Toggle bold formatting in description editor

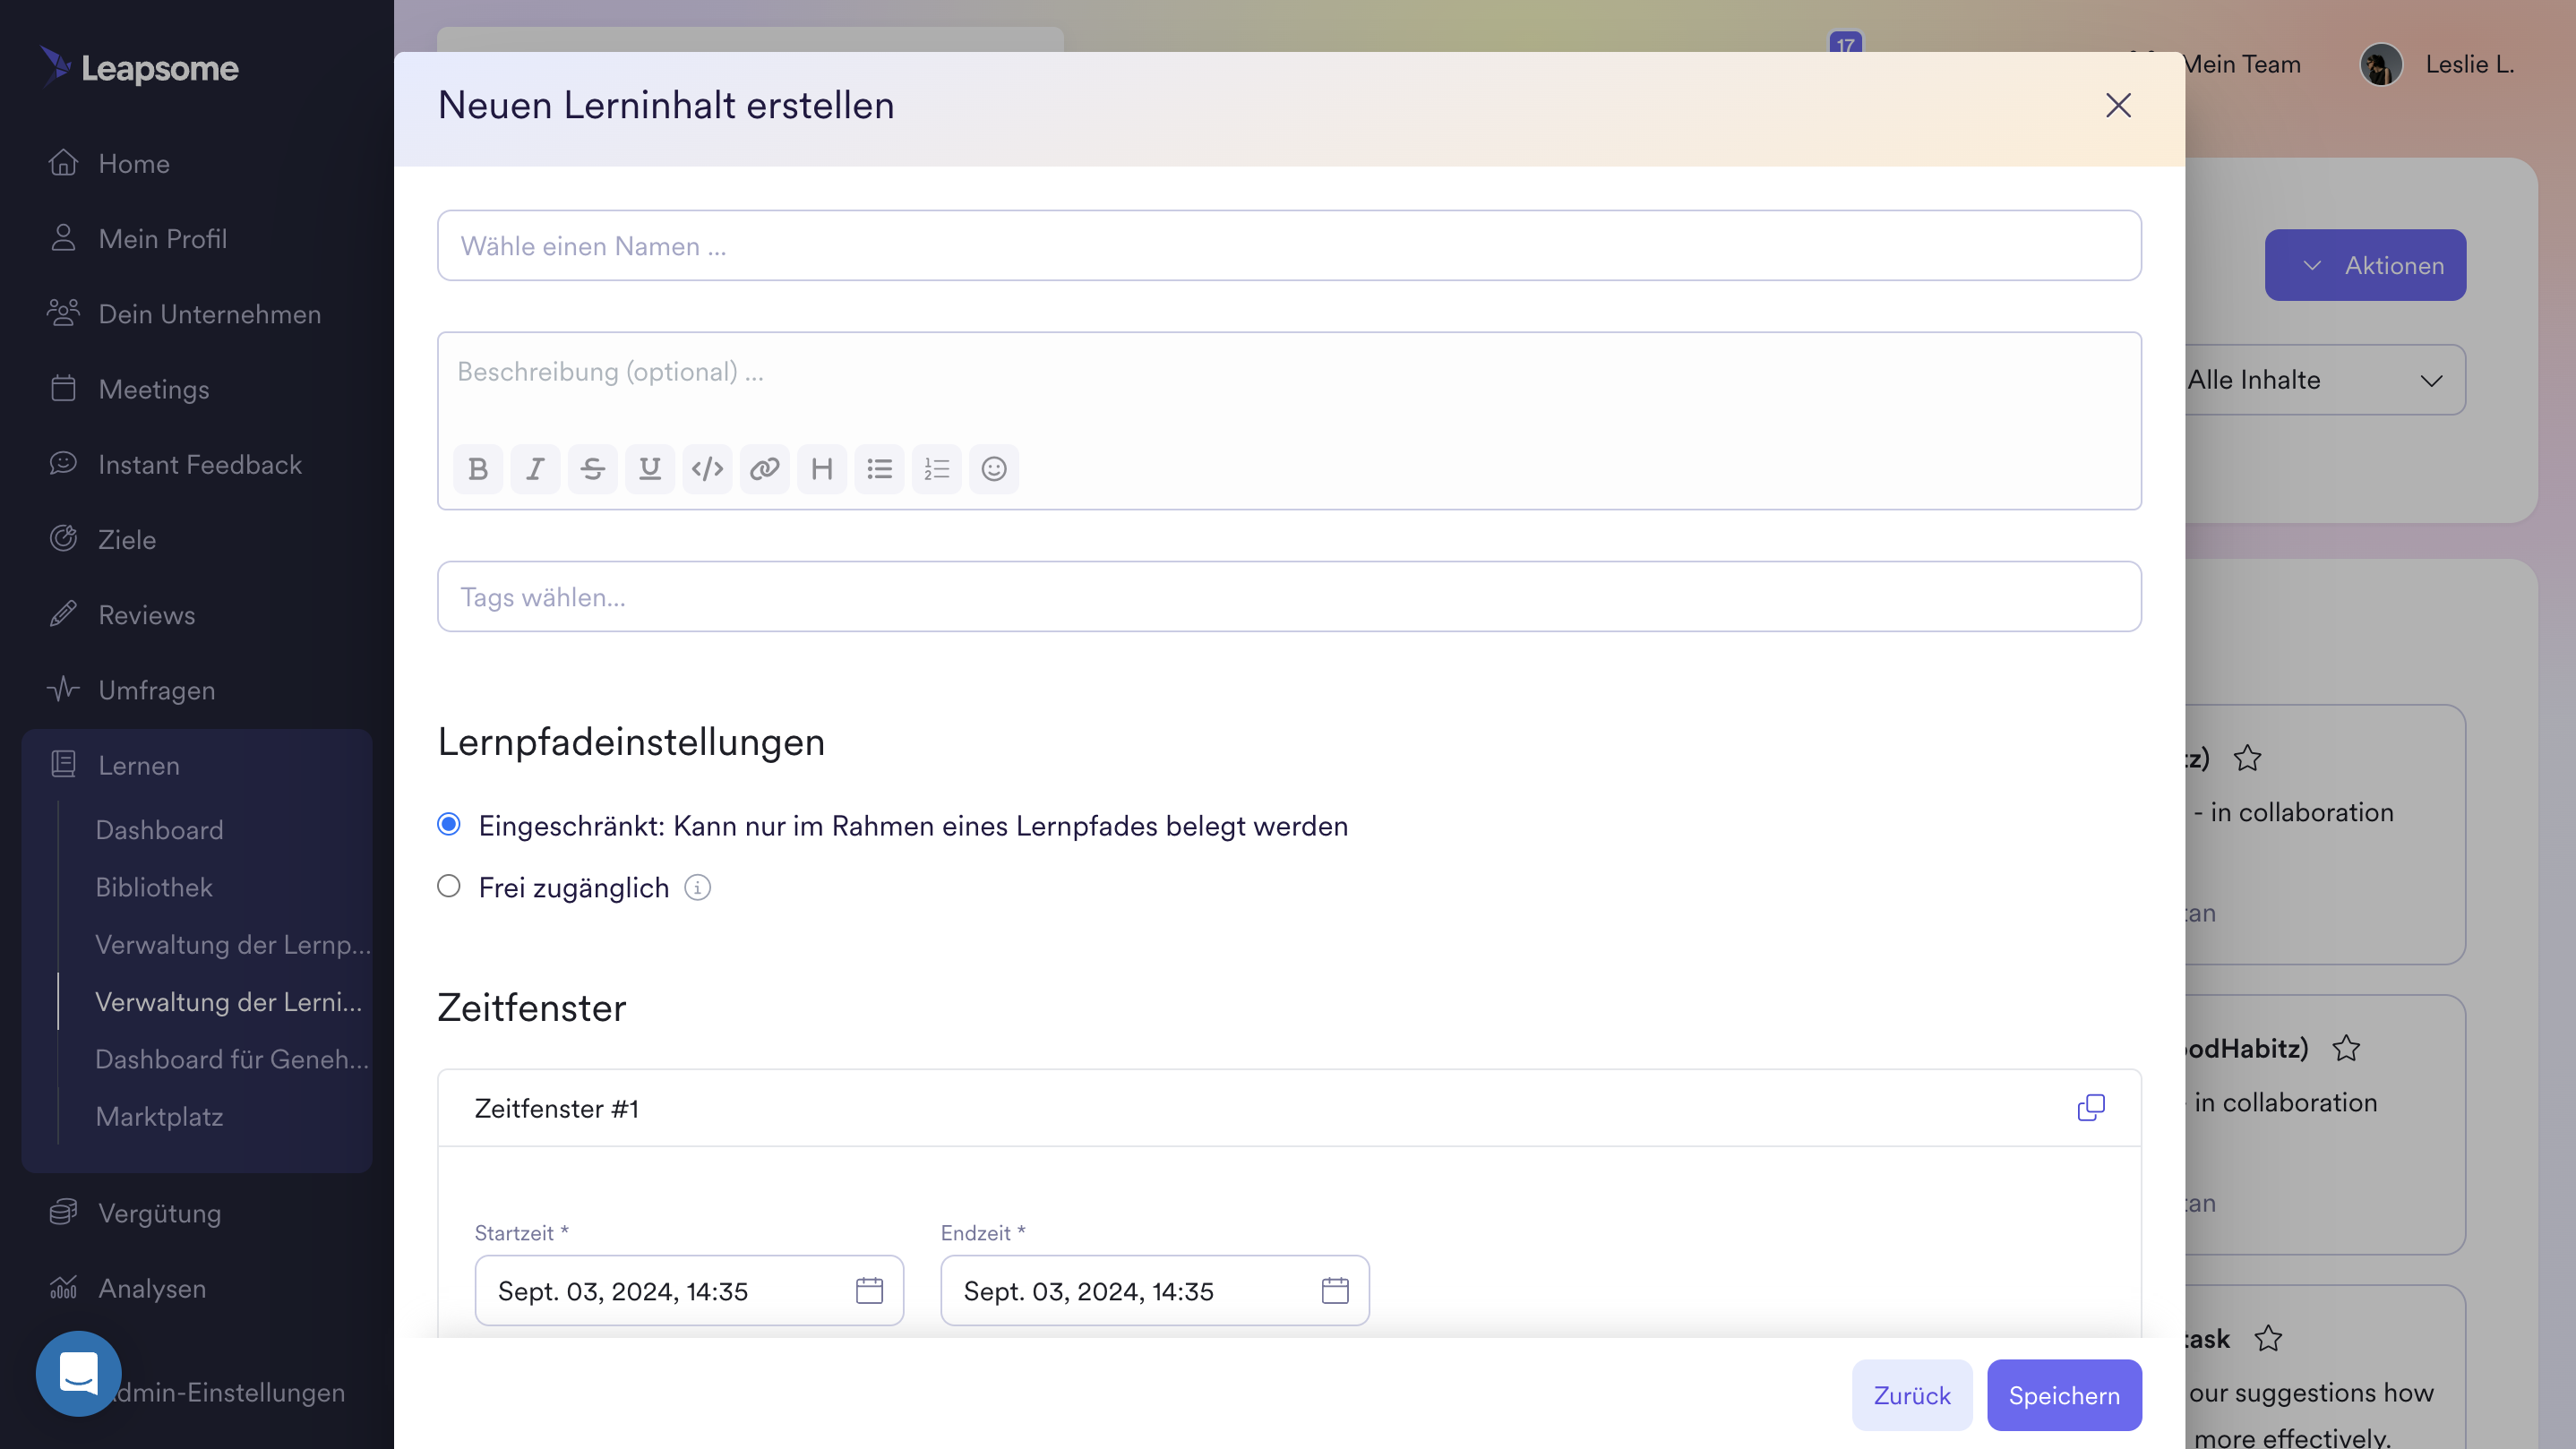point(478,469)
